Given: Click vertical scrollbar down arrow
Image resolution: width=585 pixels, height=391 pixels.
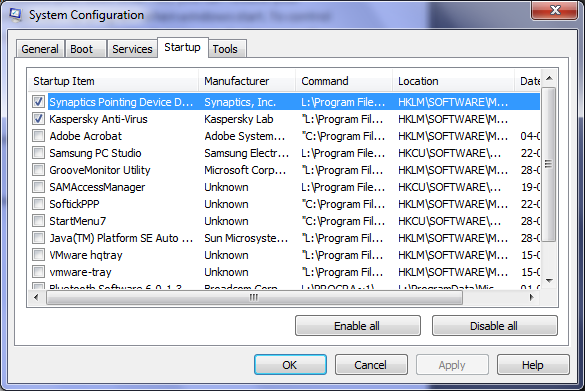Looking at the screenshot, I should 549,281.
